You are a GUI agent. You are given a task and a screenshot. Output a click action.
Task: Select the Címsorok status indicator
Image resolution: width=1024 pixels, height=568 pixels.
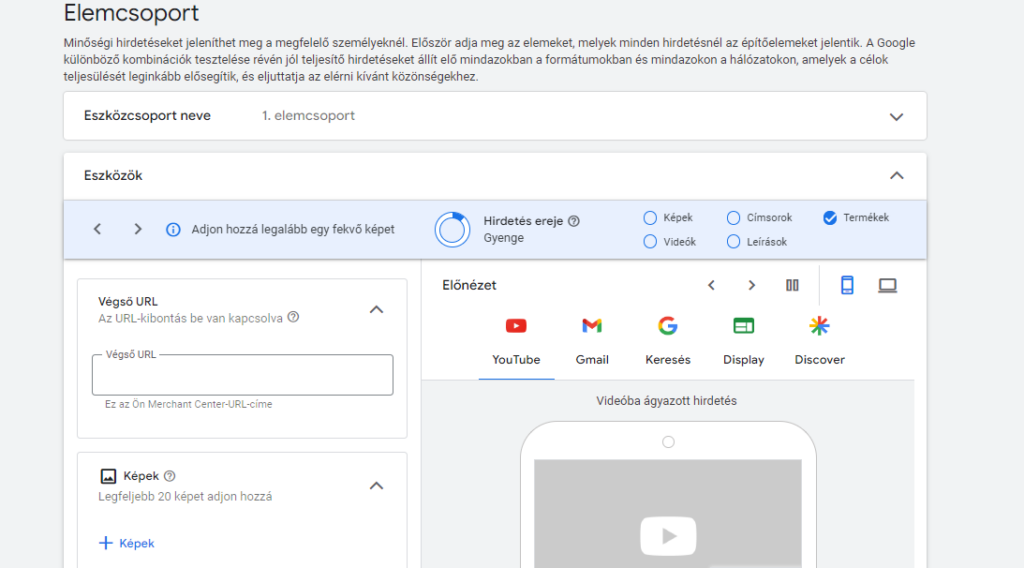734,217
